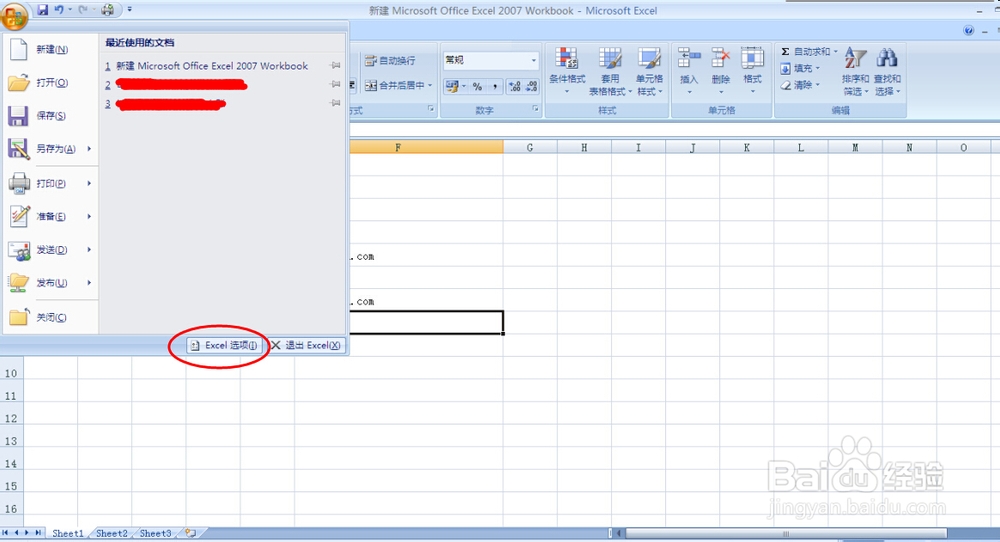Open 单元格样式 cell styles
The width and height of the screenshot is (1000, 542).
click(649, 70)
